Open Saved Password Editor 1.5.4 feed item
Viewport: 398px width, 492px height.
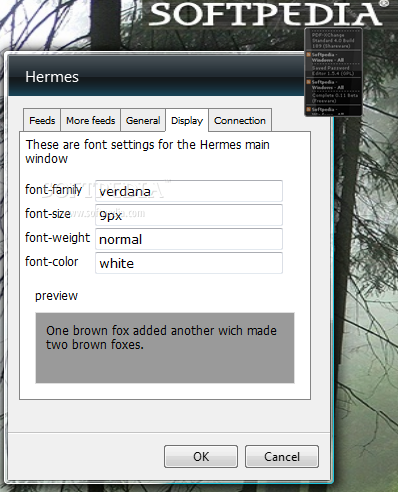tap(333, 70)
